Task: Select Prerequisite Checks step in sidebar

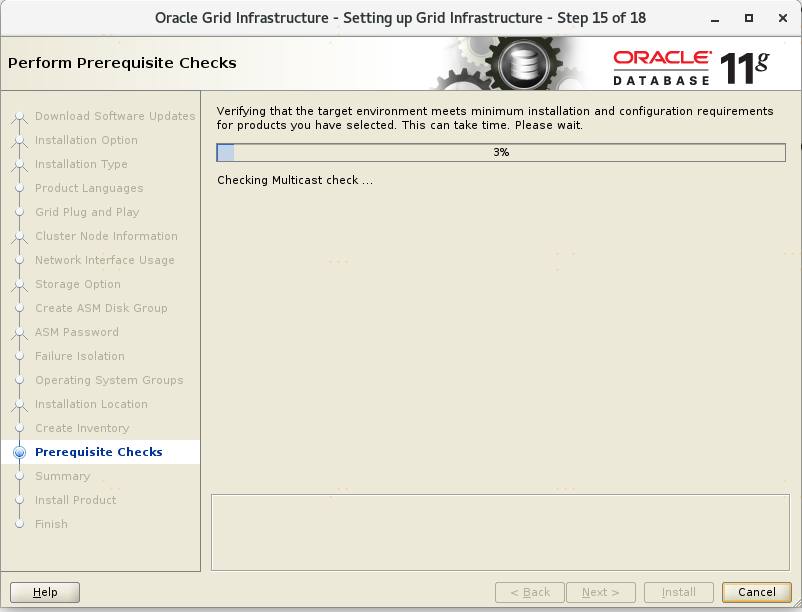Action: [x=98, y=452]
